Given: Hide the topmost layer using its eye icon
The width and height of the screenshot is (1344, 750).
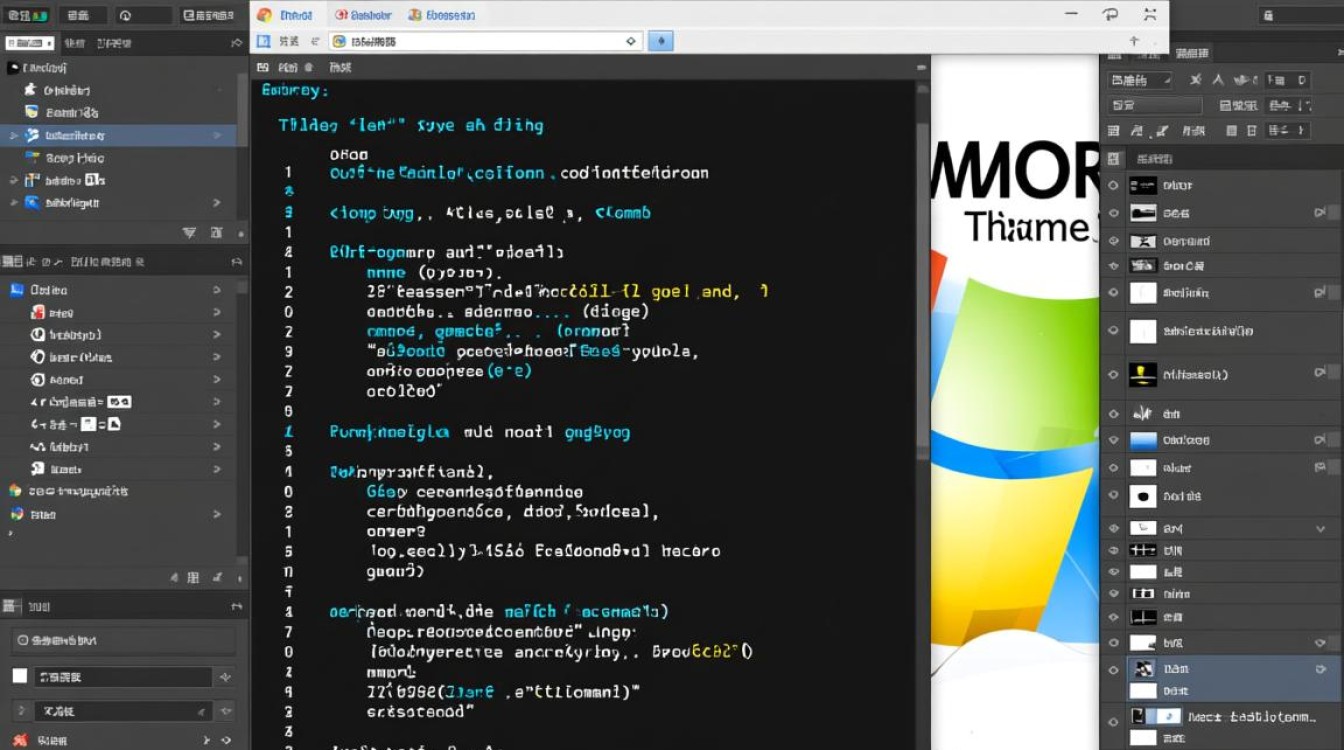Looking at the screenshot, I should (x=1114, y=185).
